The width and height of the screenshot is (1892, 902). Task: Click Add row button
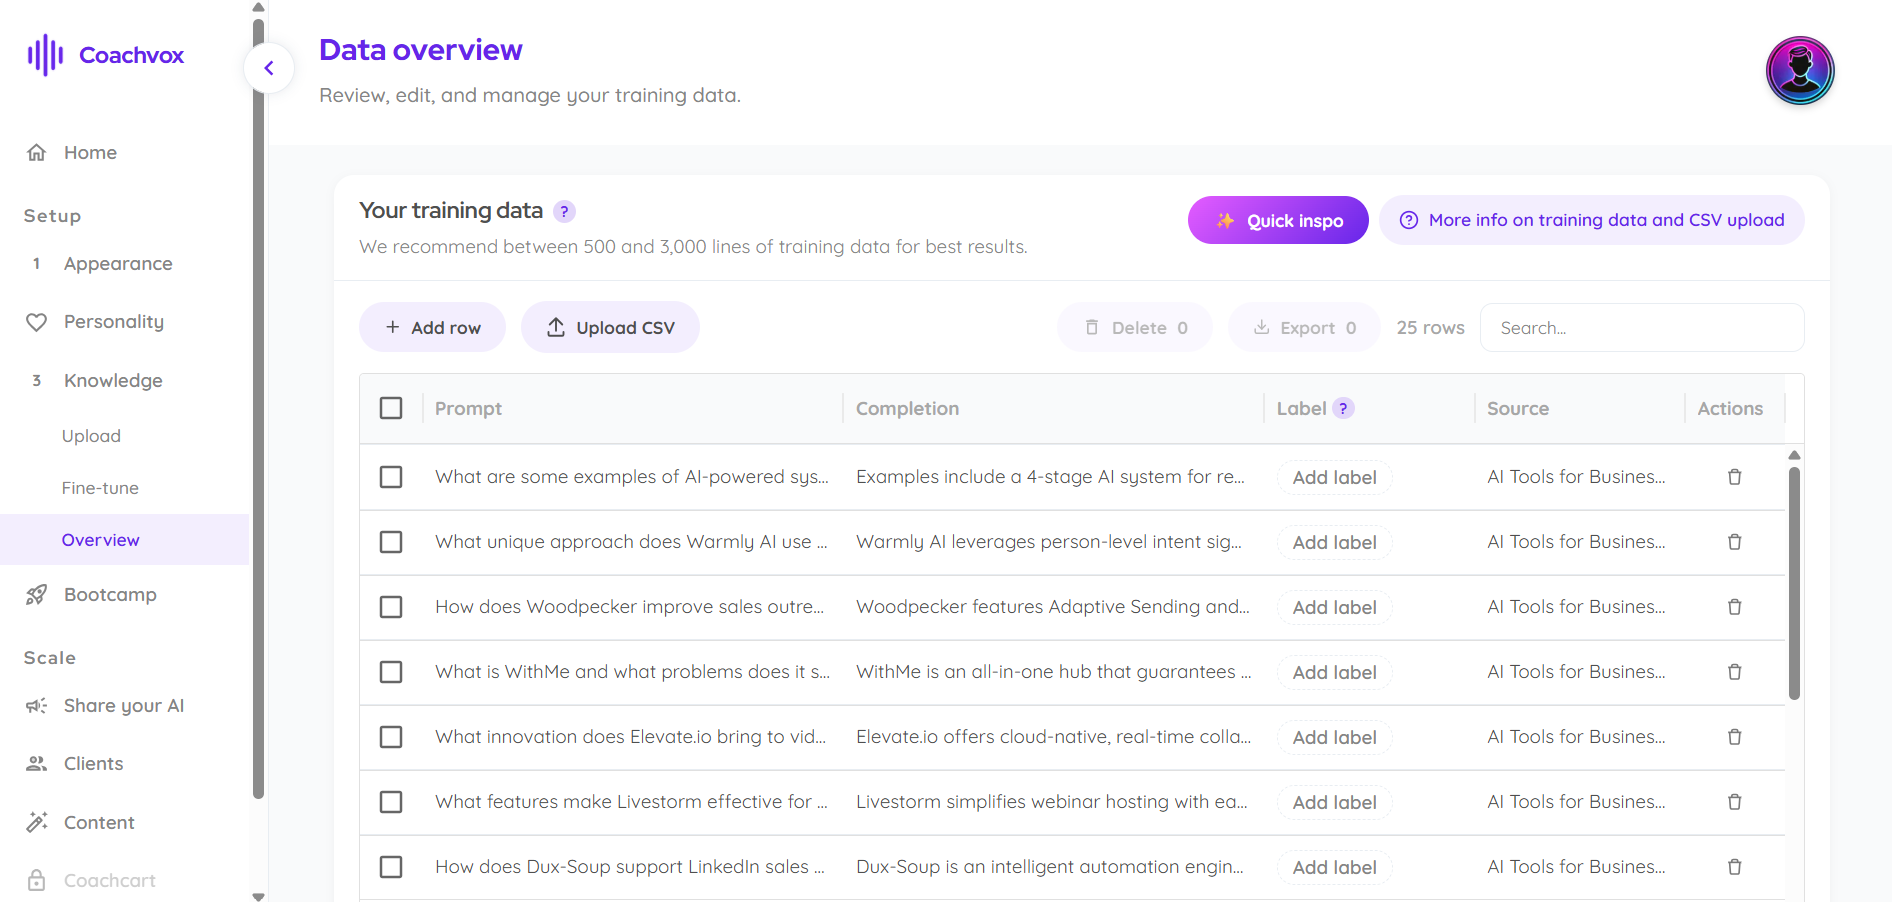(432, 327)
